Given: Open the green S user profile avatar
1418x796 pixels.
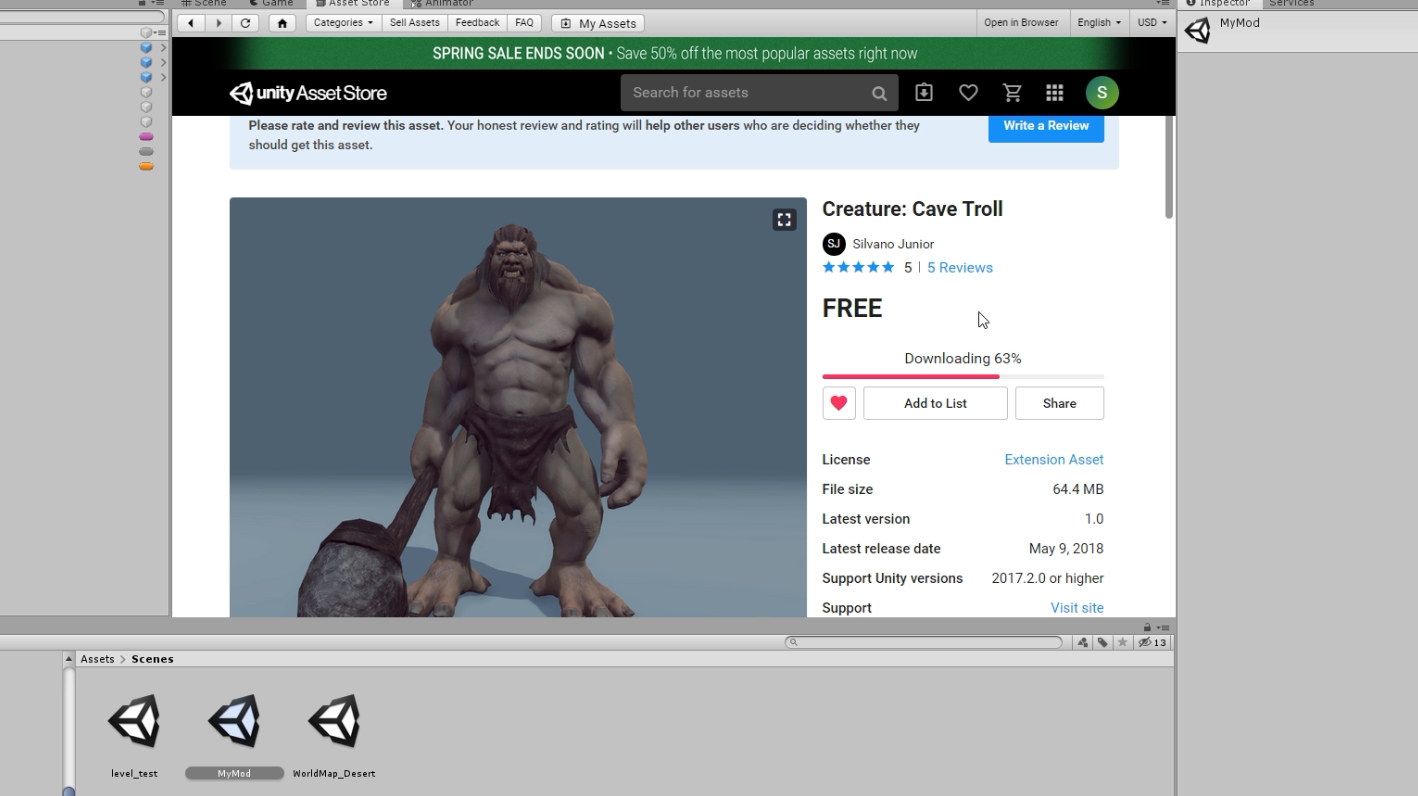Looking at the screenshot, I should [1102, 93].
